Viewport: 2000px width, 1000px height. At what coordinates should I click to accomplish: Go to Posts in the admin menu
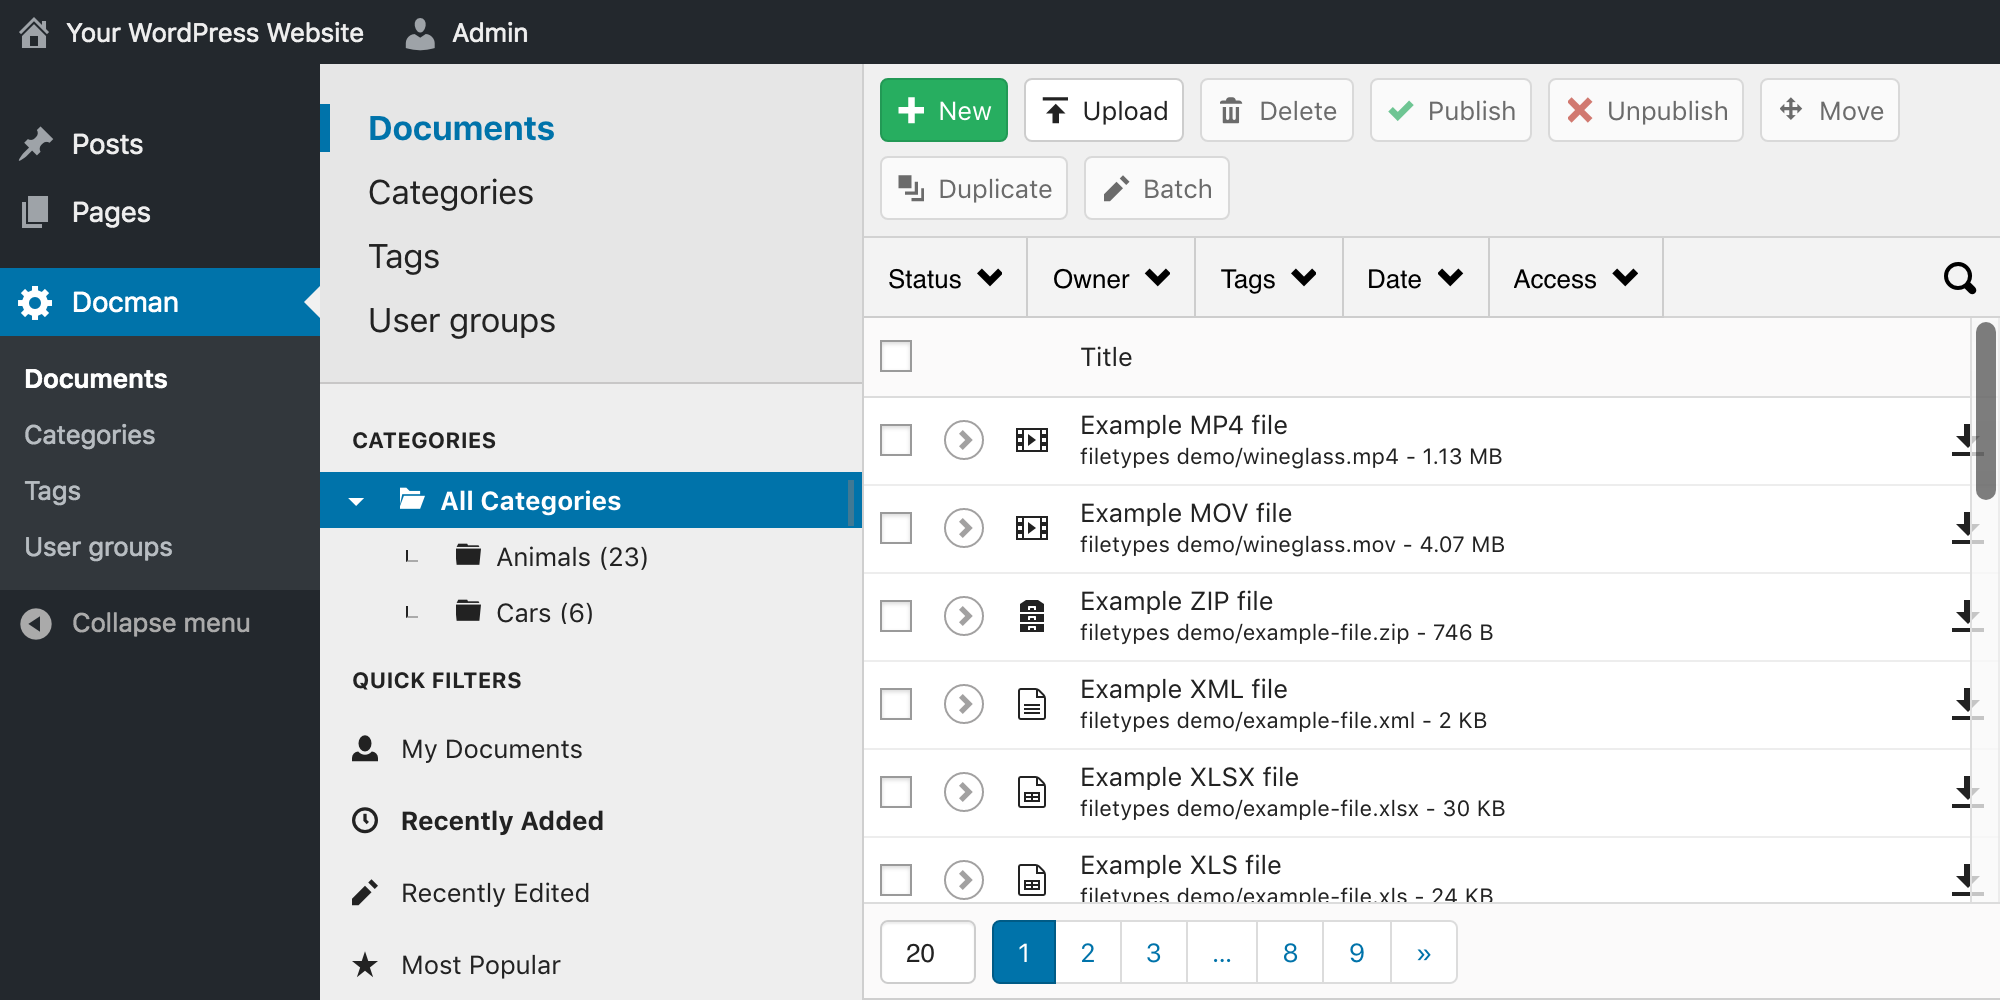(107, 144)
